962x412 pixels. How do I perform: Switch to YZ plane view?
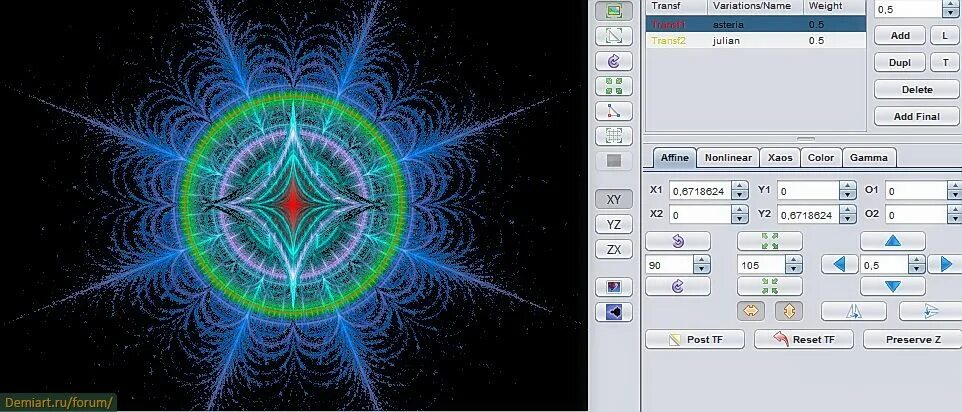coord(614,225)
